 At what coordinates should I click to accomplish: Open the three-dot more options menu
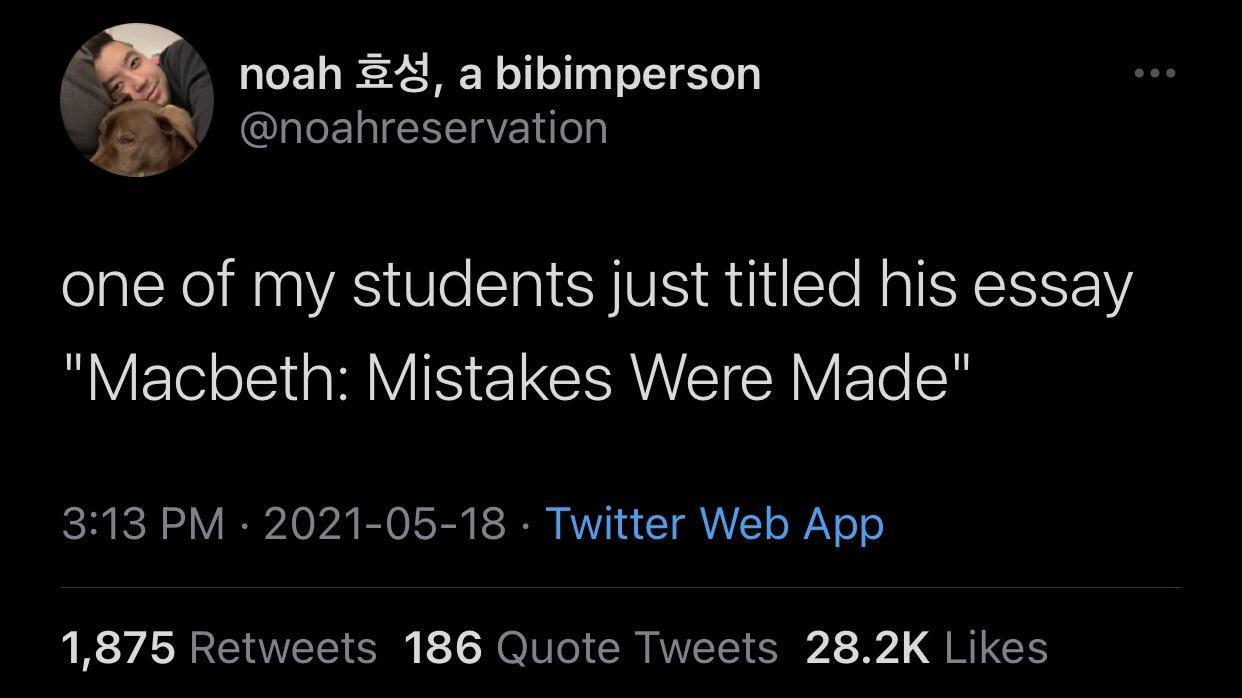(1154, 73)
